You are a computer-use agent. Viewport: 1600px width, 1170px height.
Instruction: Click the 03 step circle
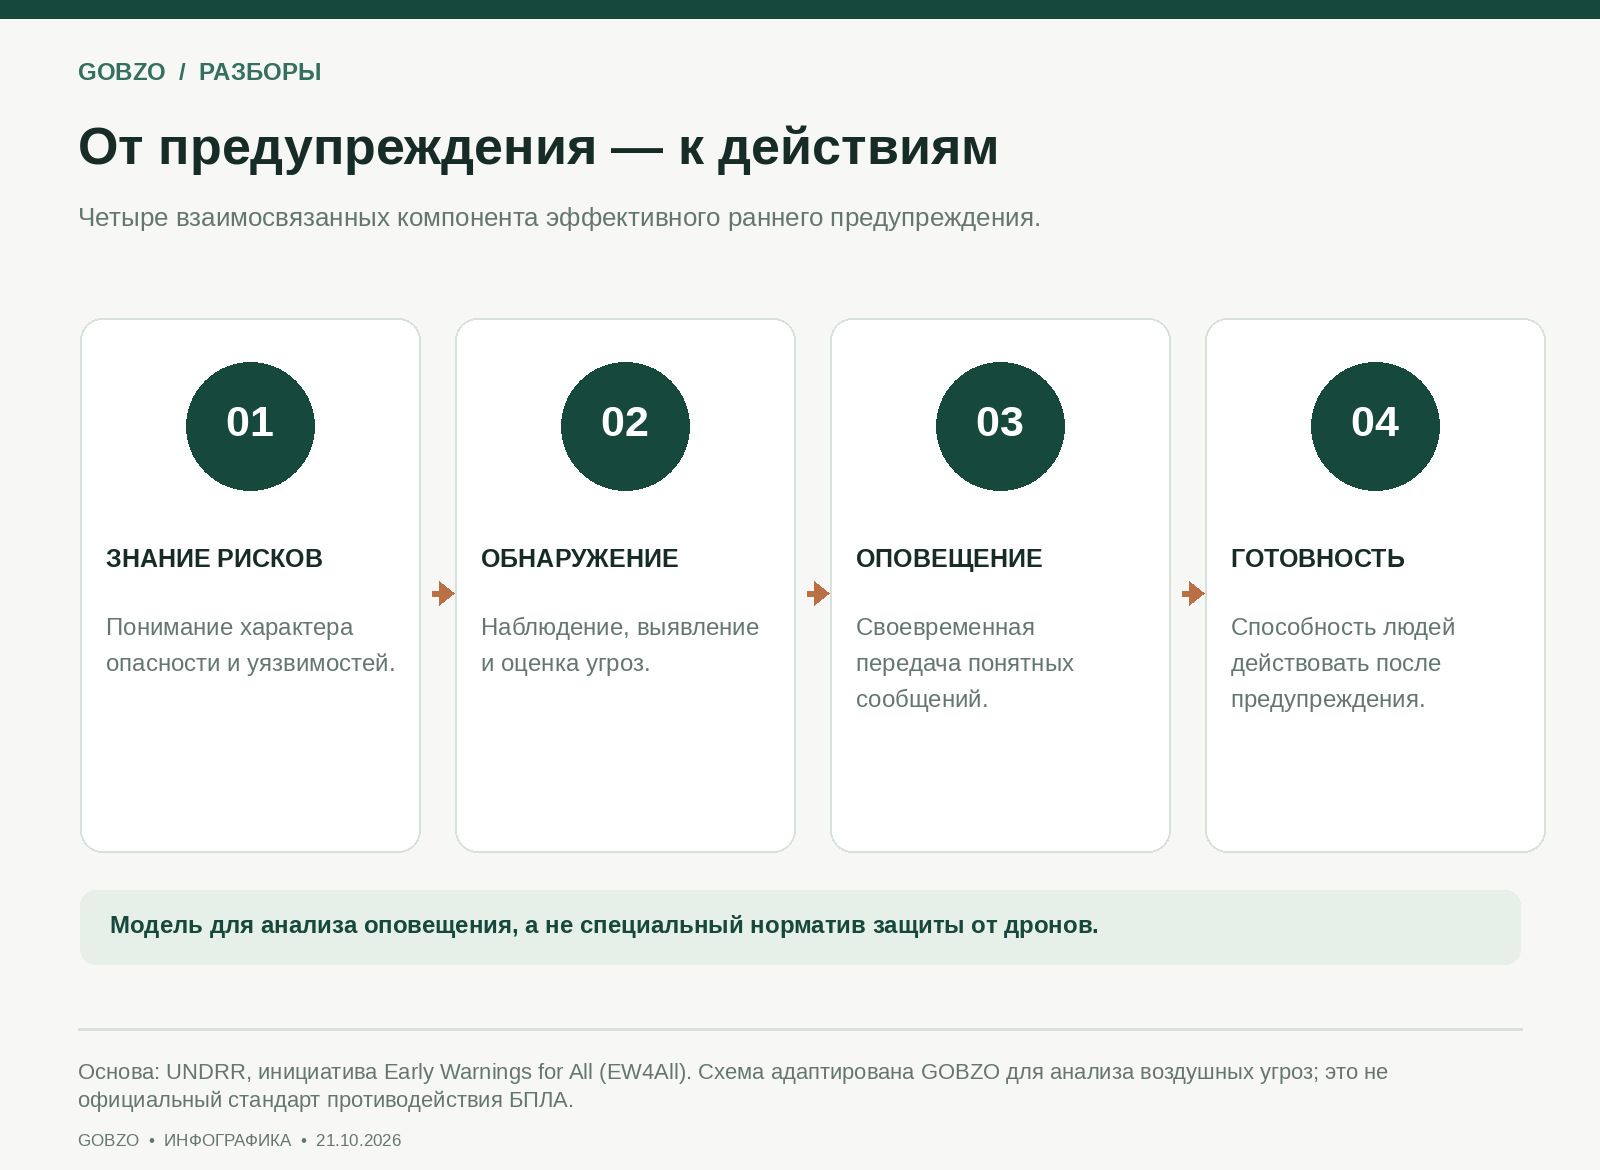(1000, 426)
